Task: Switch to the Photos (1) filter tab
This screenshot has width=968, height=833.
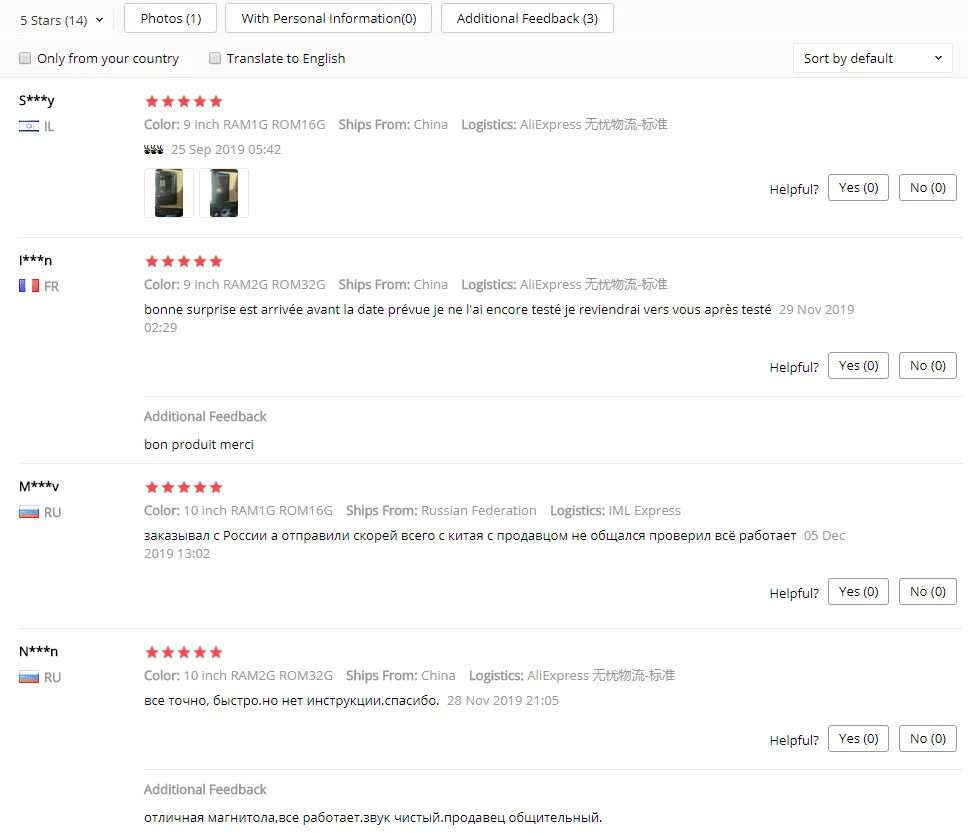Action: point(170,18)
